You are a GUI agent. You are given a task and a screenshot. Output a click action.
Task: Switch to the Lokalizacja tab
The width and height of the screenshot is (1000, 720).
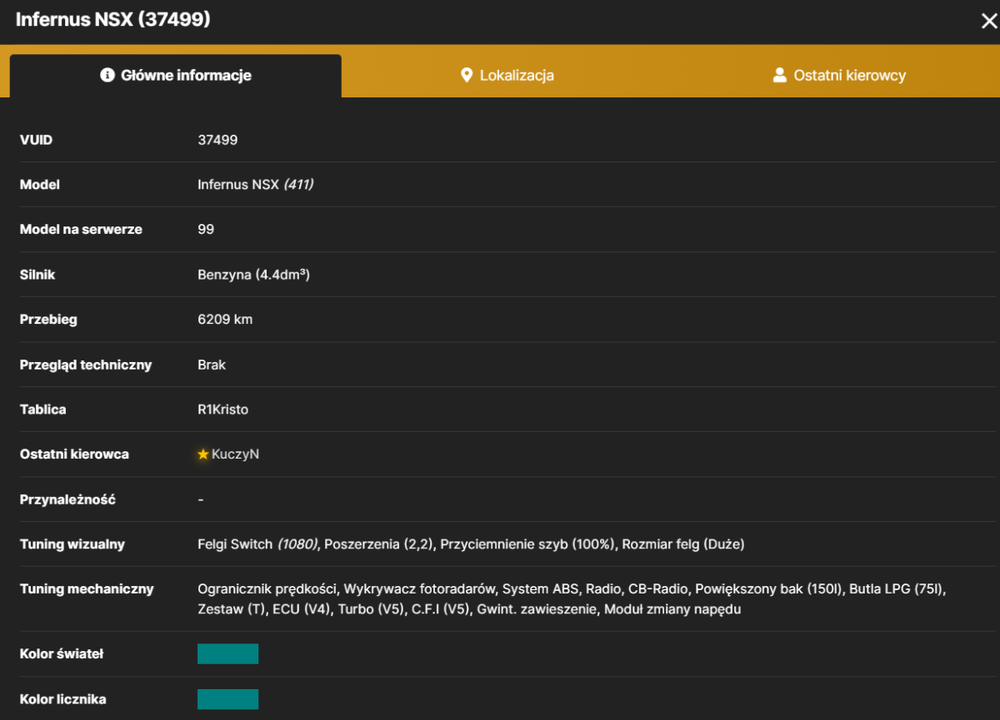[507, 75]
